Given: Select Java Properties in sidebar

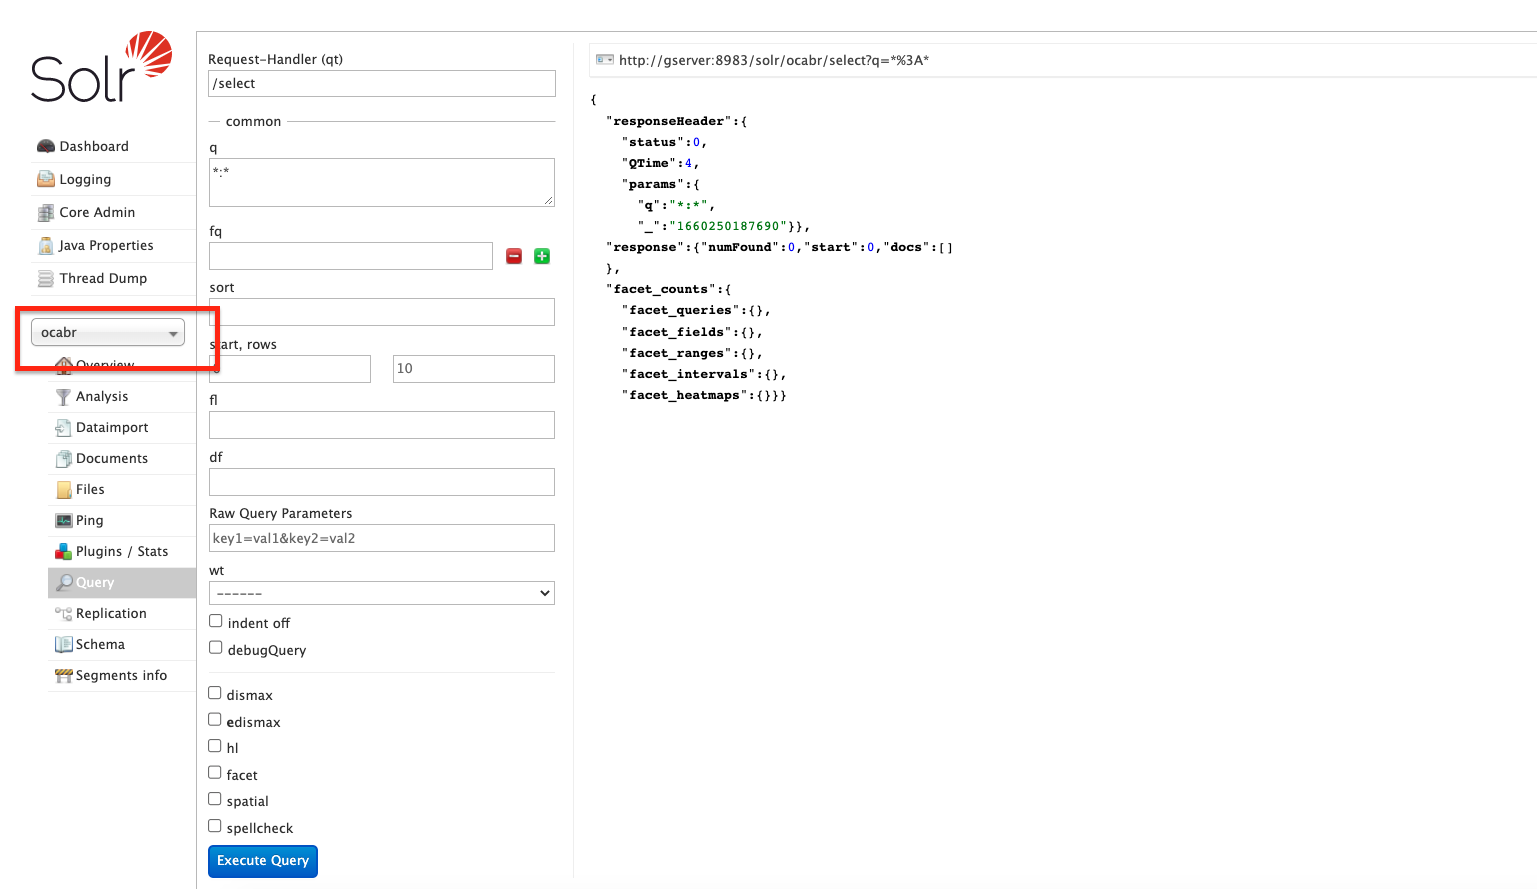Looking at the screenshot, I should [x=106, y=245].
